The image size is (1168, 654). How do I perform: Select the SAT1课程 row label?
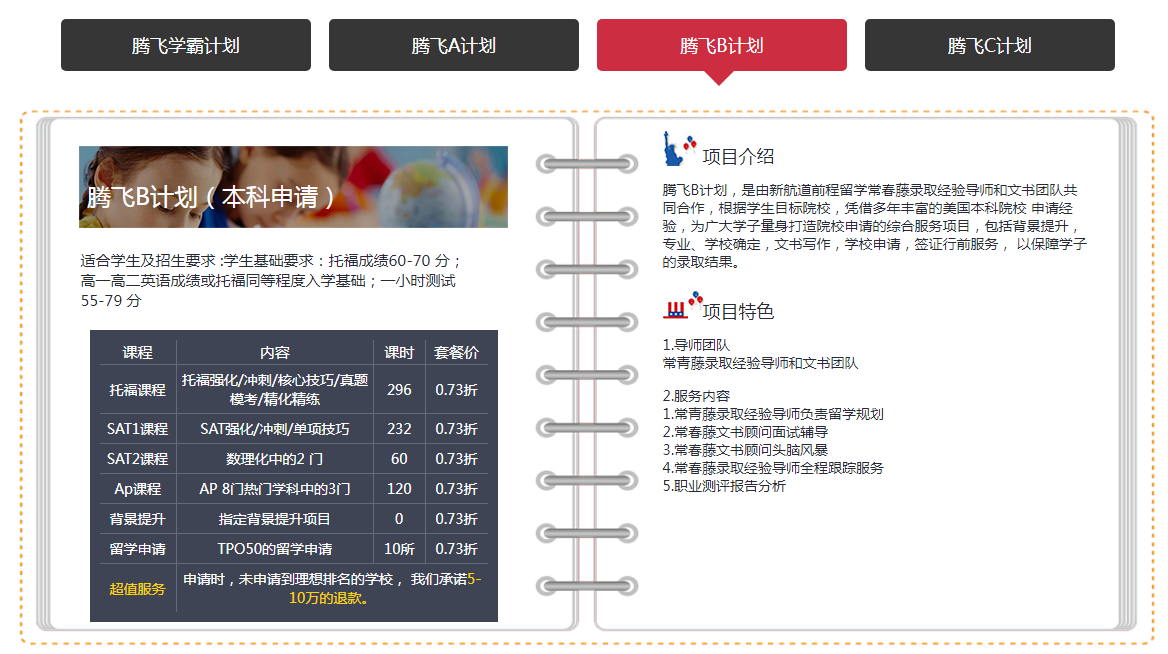point(137,429)
